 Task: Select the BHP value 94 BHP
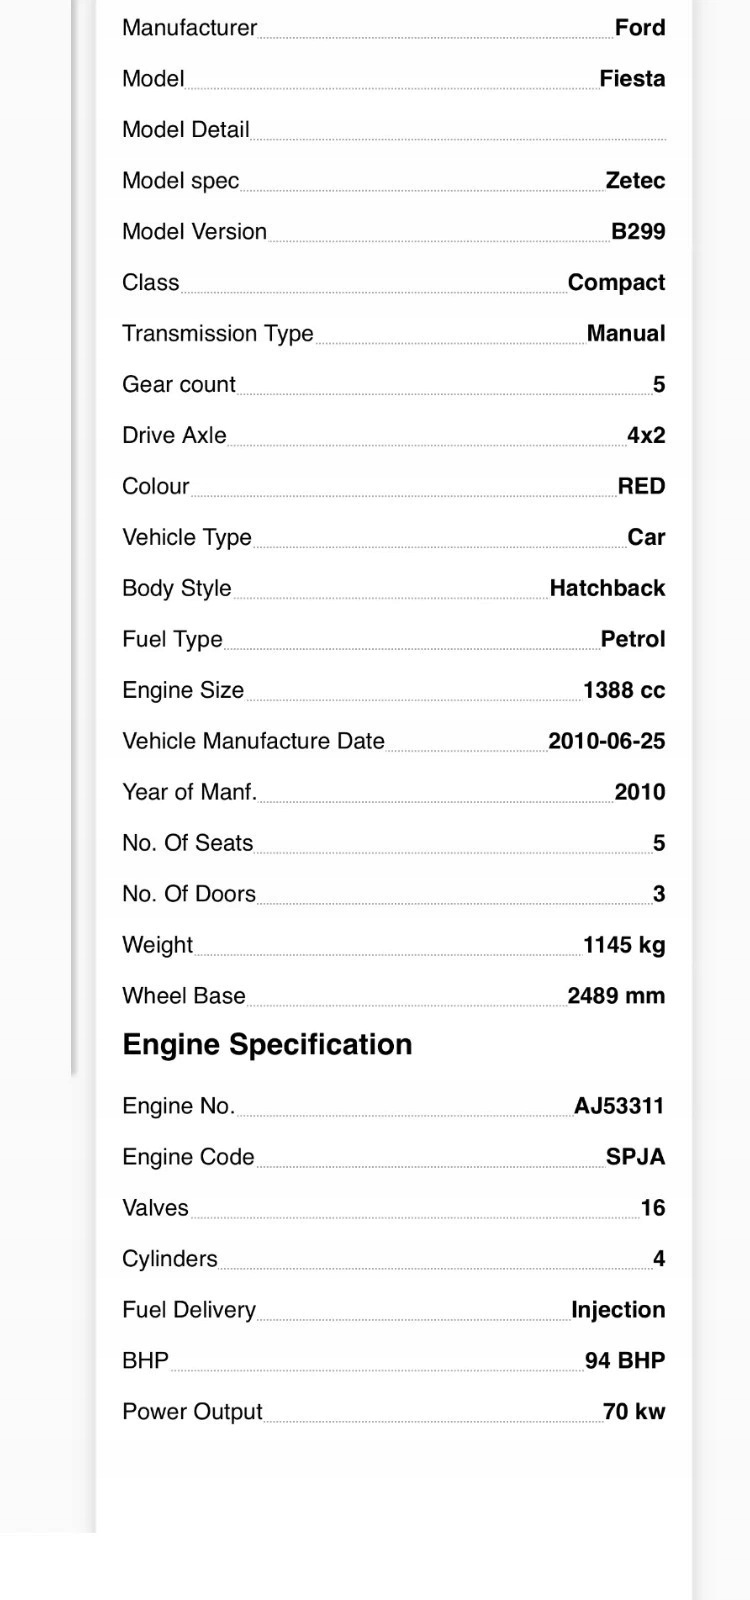[625, 1362]
